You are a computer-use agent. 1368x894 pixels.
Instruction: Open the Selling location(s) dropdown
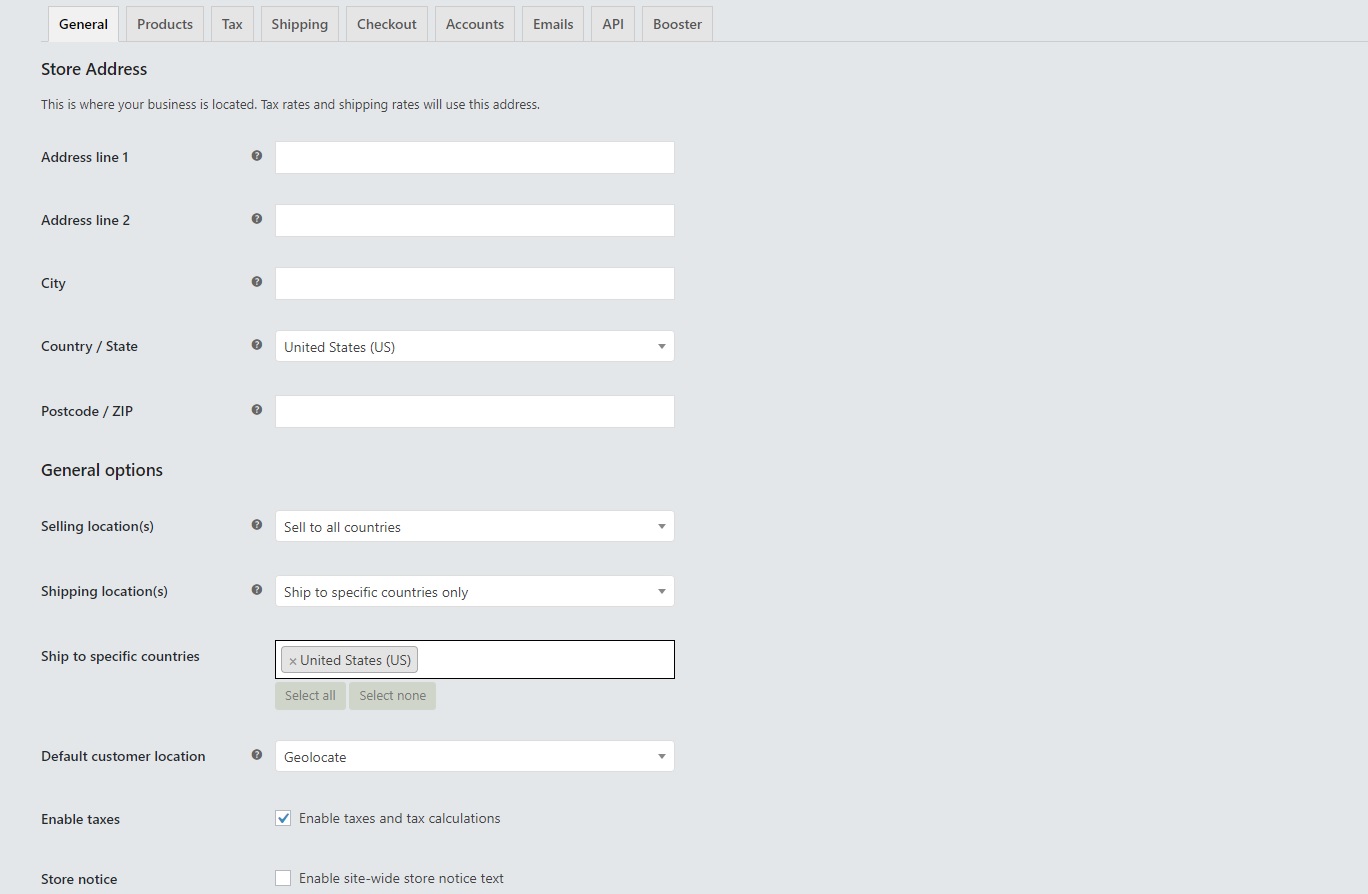click(x=475, y=526)
